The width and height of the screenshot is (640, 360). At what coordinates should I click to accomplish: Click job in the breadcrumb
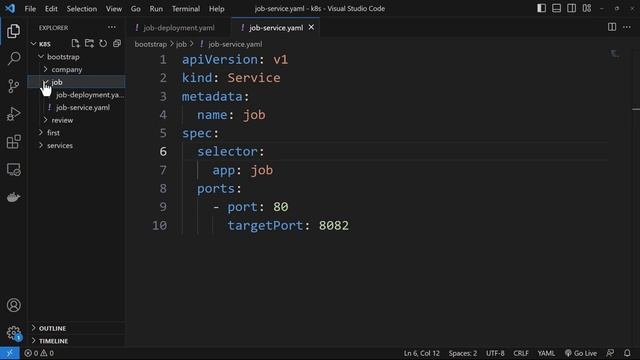(x=181, y=44)
